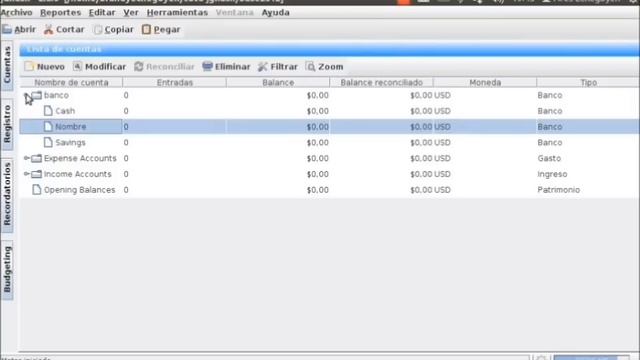Click the Zoom magnifier icon

point(311,66)
